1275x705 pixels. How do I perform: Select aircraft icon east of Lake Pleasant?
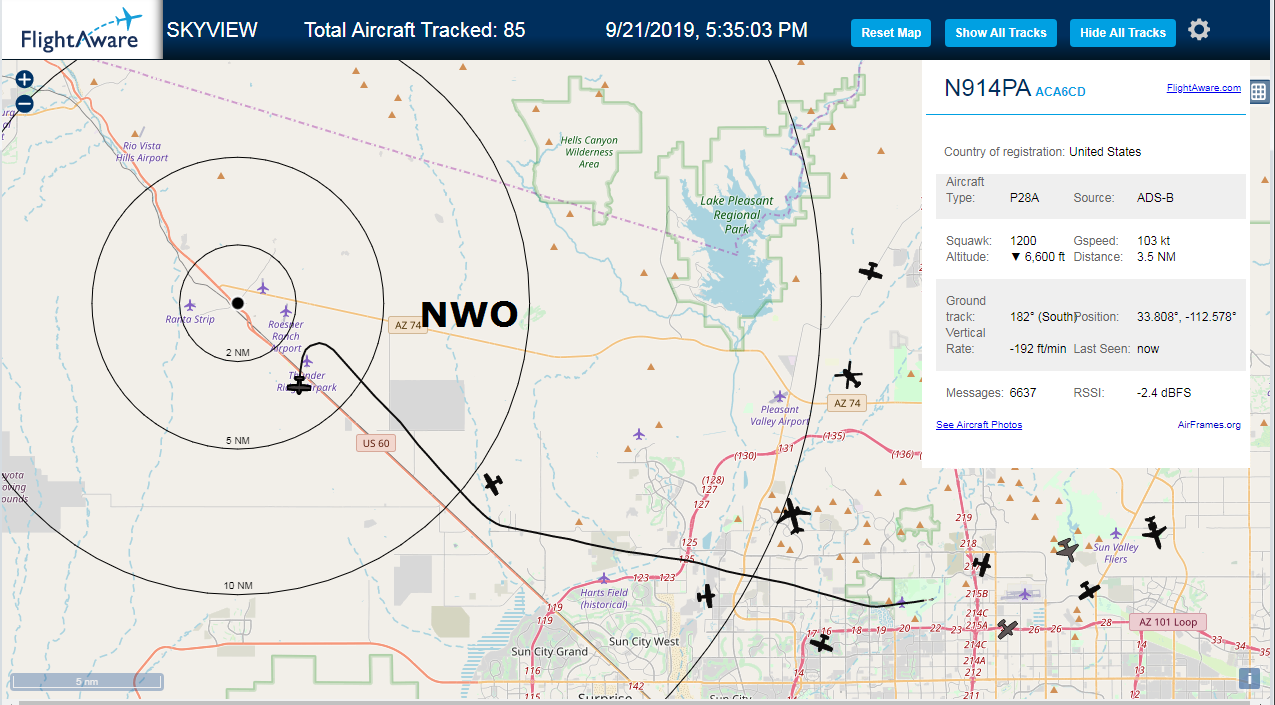871,271
